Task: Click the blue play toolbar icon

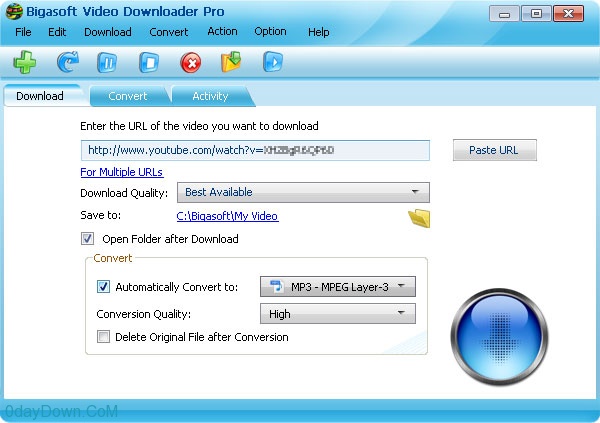Action: click(273, 62)
